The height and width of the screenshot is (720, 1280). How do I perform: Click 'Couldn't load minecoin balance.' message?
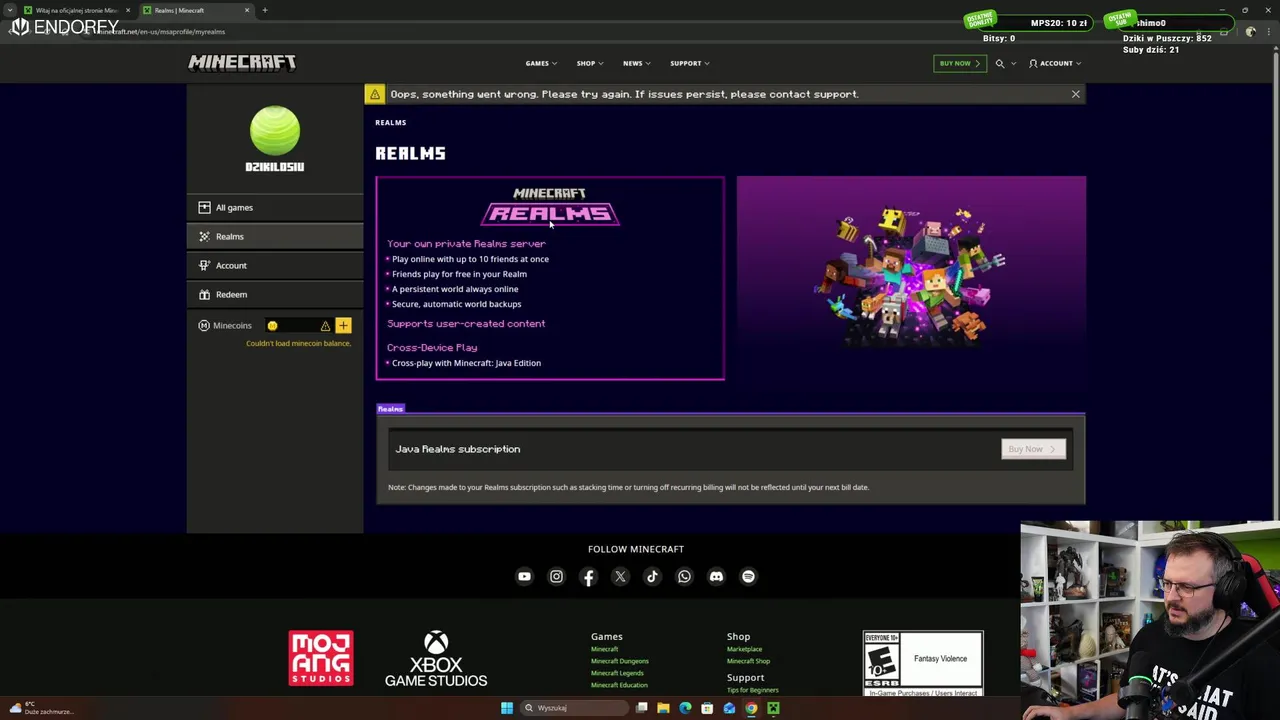click(298, 343)
